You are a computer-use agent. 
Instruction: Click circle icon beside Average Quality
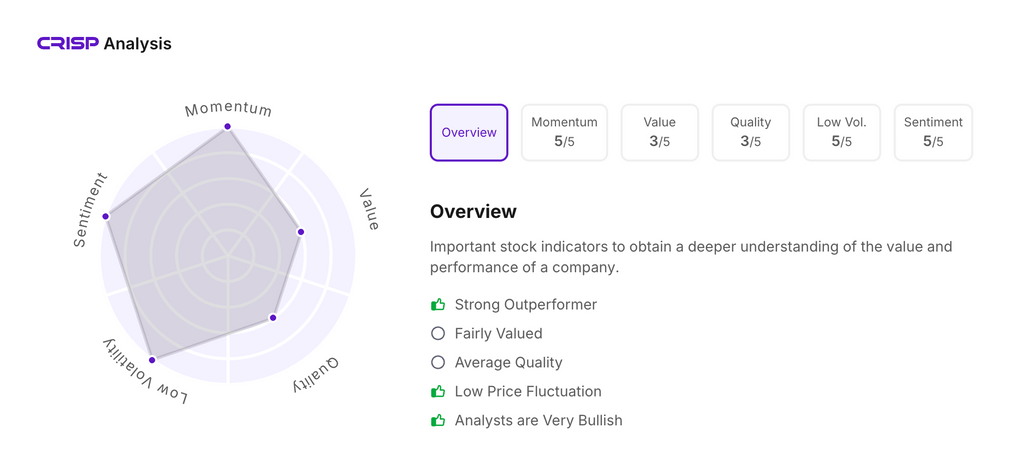[438, 363]
